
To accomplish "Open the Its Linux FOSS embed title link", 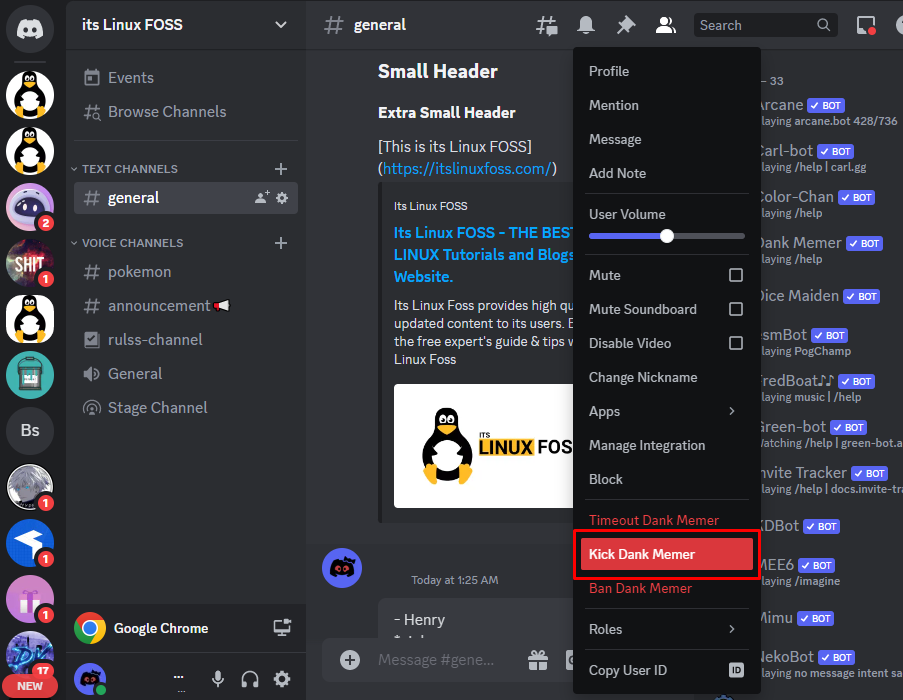I will coord(483,254).
